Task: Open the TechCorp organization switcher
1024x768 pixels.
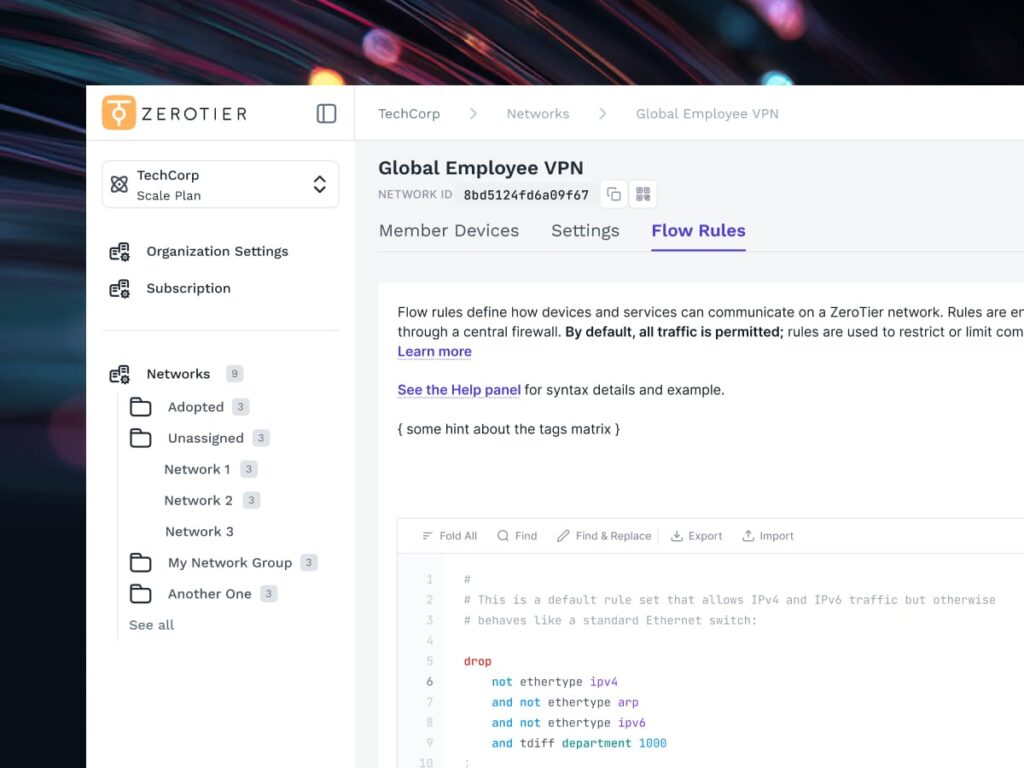Action: [x=220, y=185]
